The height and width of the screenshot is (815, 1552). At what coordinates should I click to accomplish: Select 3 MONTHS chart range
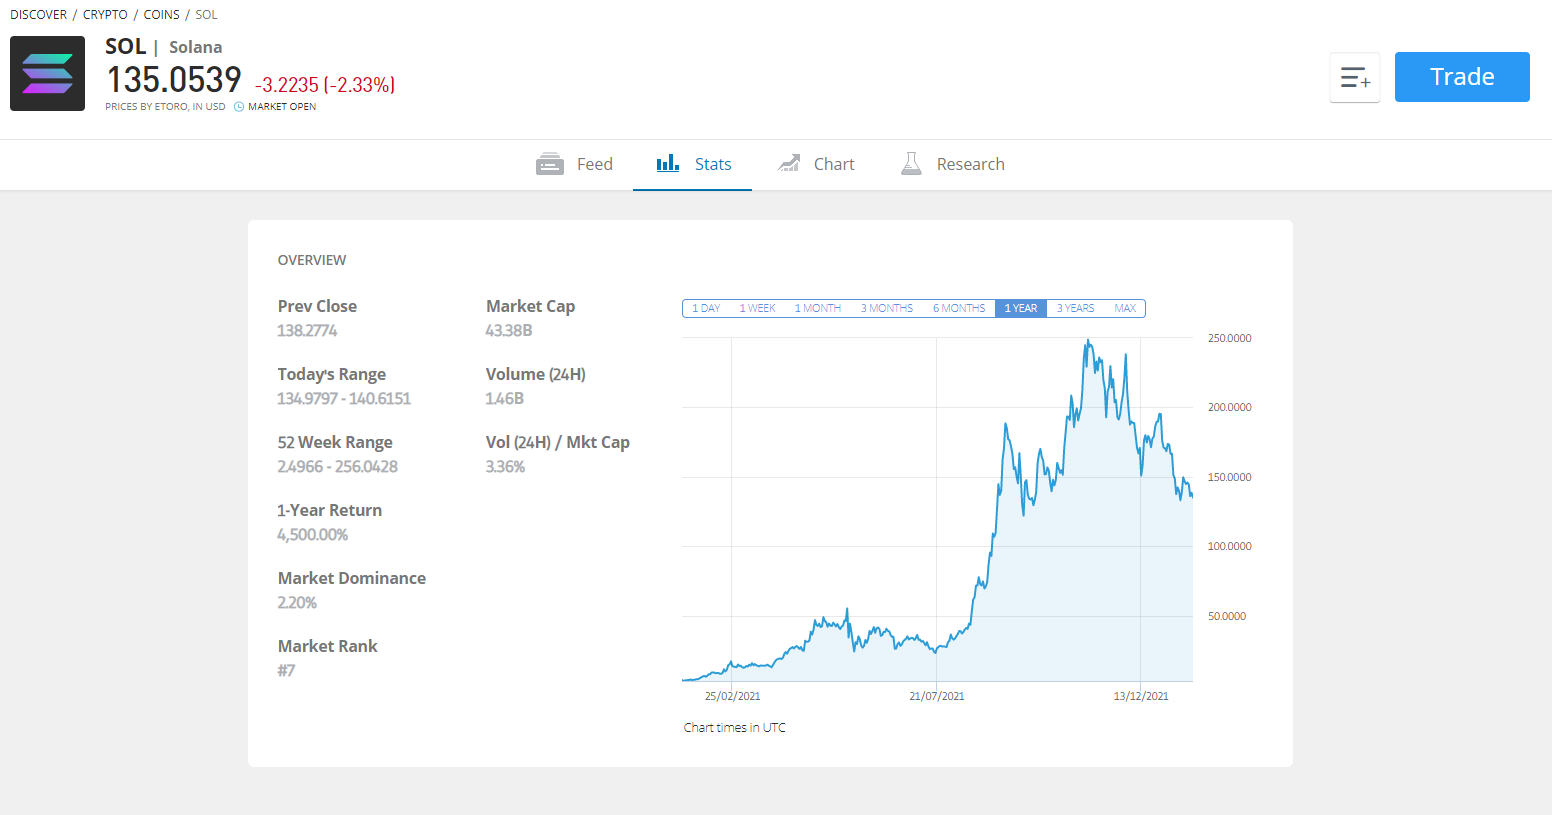click(887, 308)
